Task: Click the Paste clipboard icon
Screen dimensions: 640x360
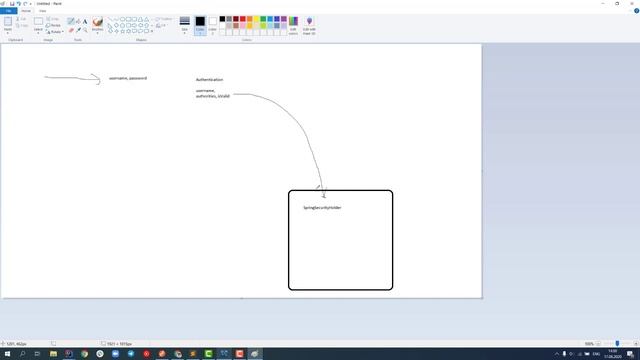Action: pos(8,21)
